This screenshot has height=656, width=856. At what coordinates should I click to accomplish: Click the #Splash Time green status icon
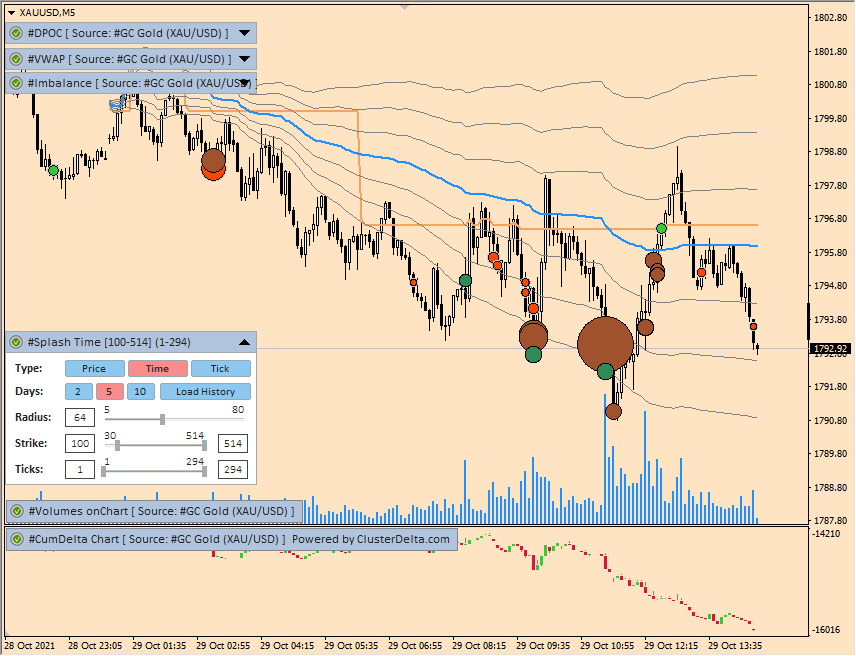click(x=17, y=342)
